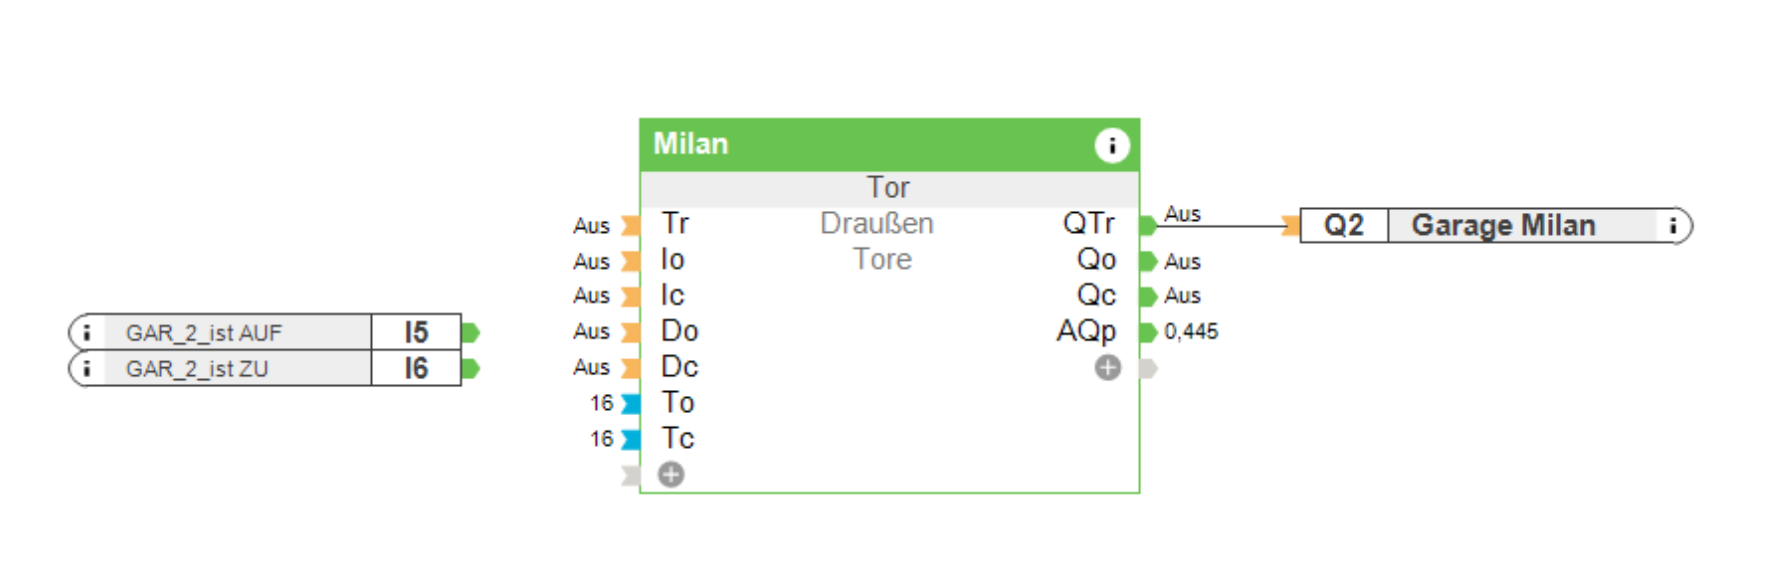Select the GAR_2_ist ZU input block

[240, 369]
